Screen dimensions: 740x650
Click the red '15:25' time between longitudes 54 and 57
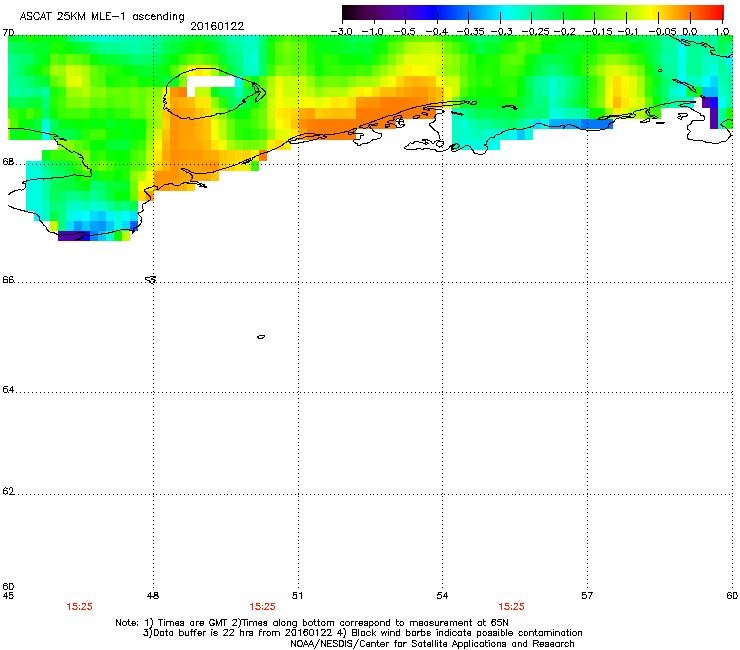click(512, 607)
